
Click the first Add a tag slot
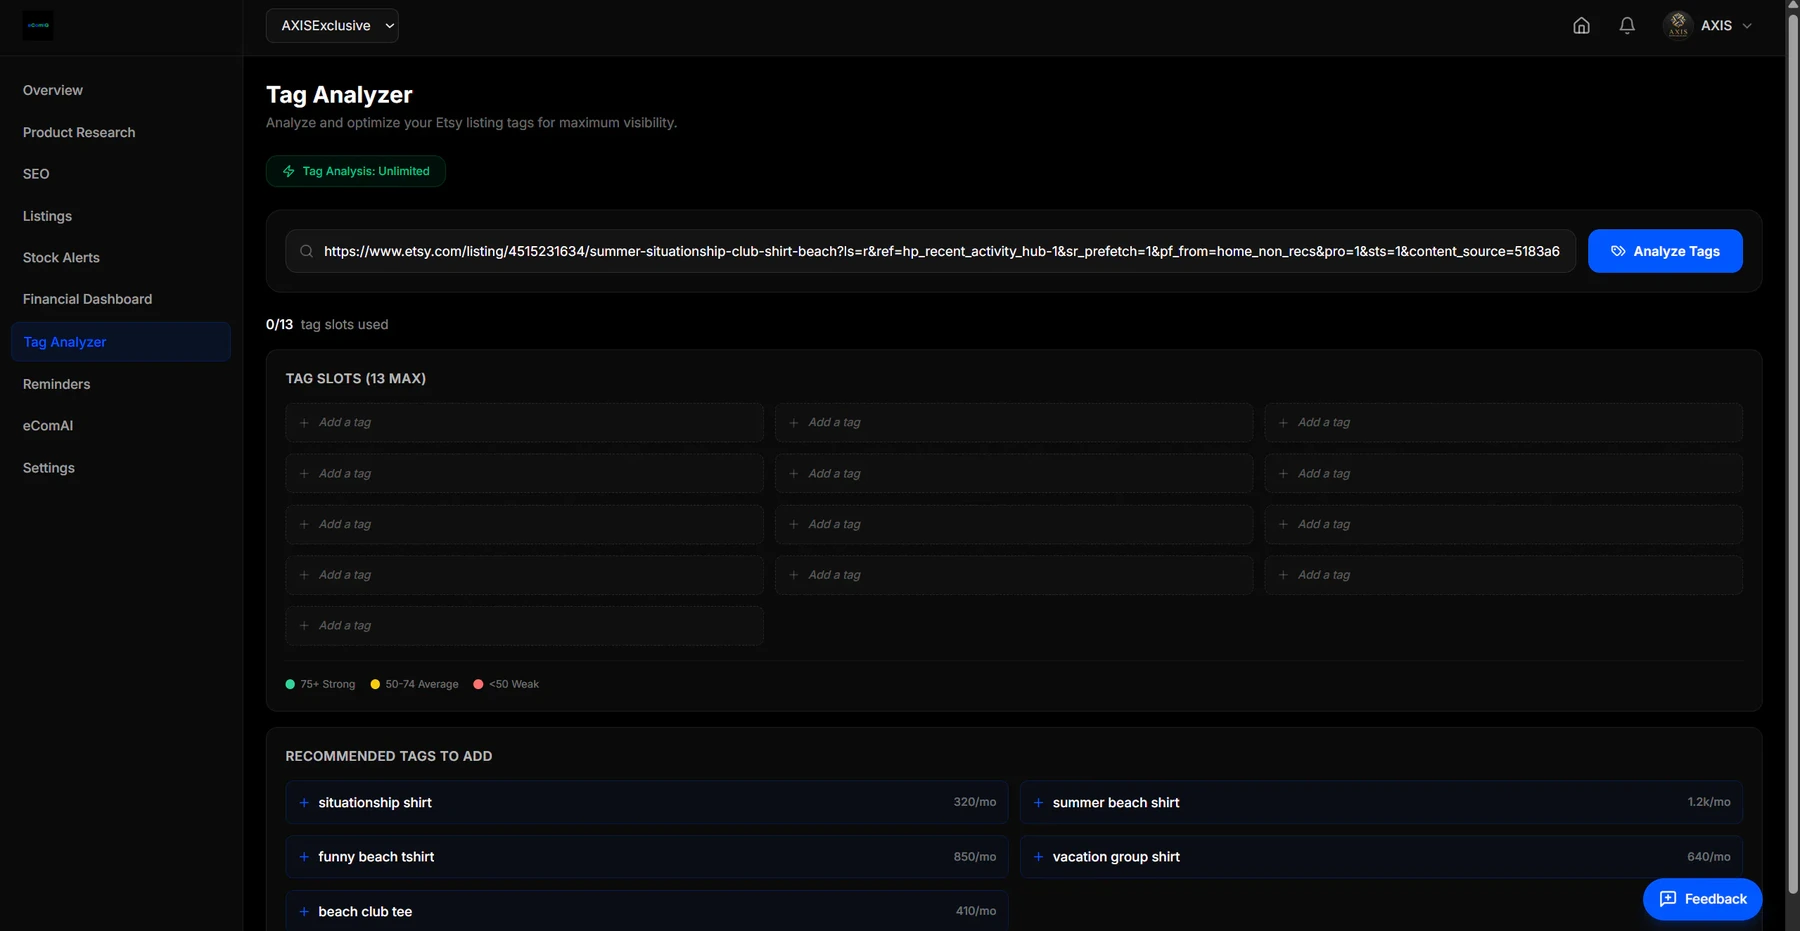[x=524, y=423]
